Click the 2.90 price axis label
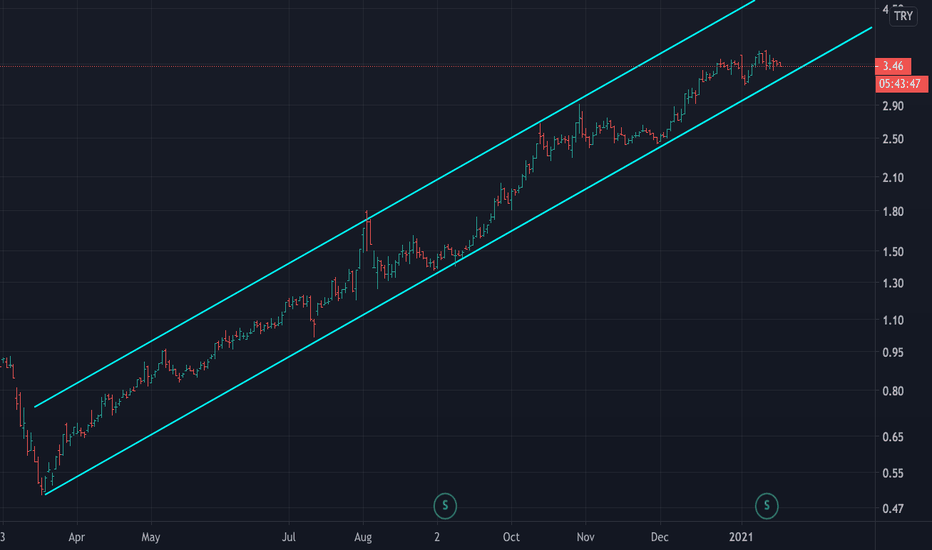This screenshot has height=550, width=932. (893, 106)
